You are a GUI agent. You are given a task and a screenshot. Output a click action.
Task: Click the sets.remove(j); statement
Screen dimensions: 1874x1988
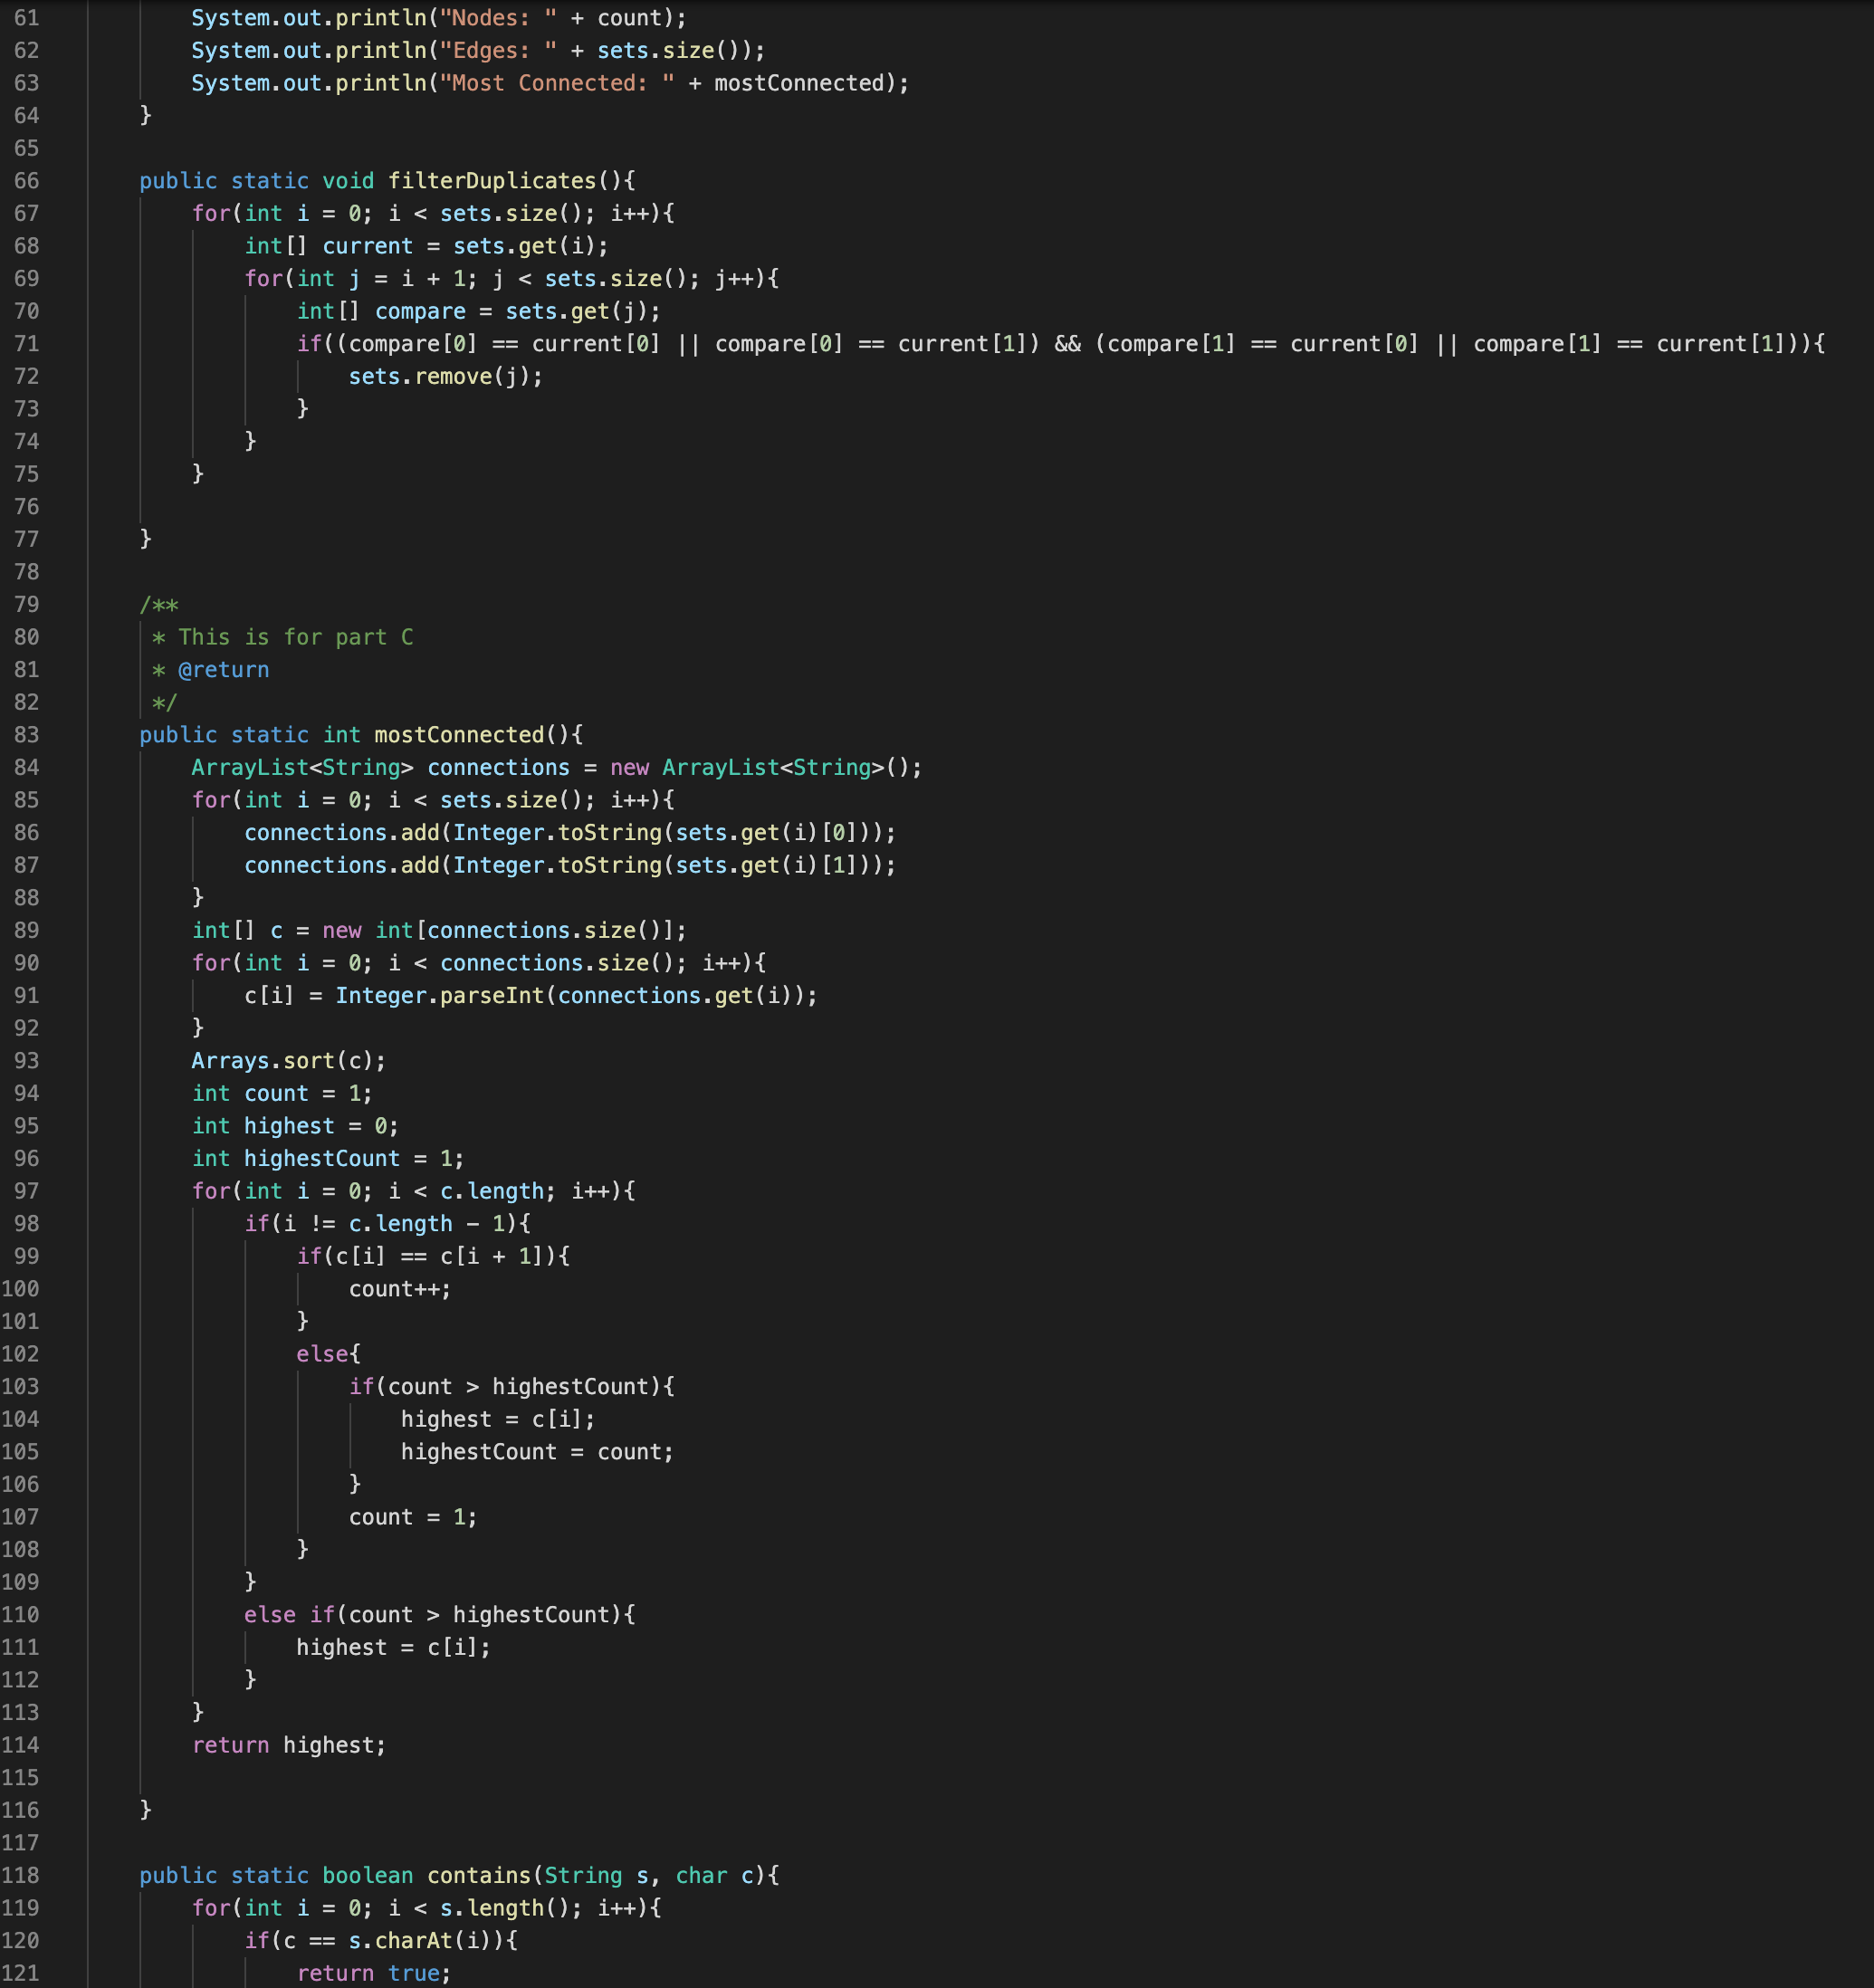445,377
